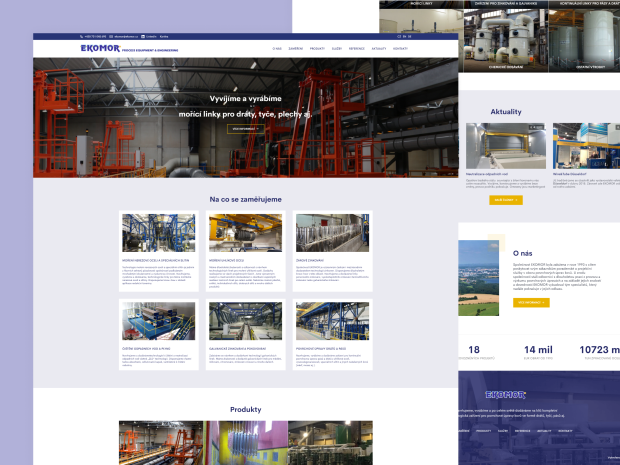Open the Moření uhlíkové oceli card image
The height and width of the screenshot is (465, 620).
point(231,233)
